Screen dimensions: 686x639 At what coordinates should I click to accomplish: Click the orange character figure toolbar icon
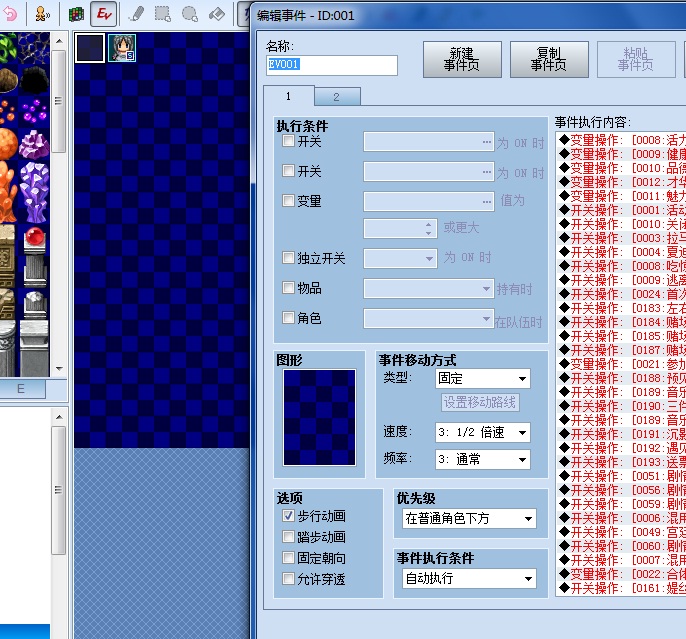(x=42, y=14)
